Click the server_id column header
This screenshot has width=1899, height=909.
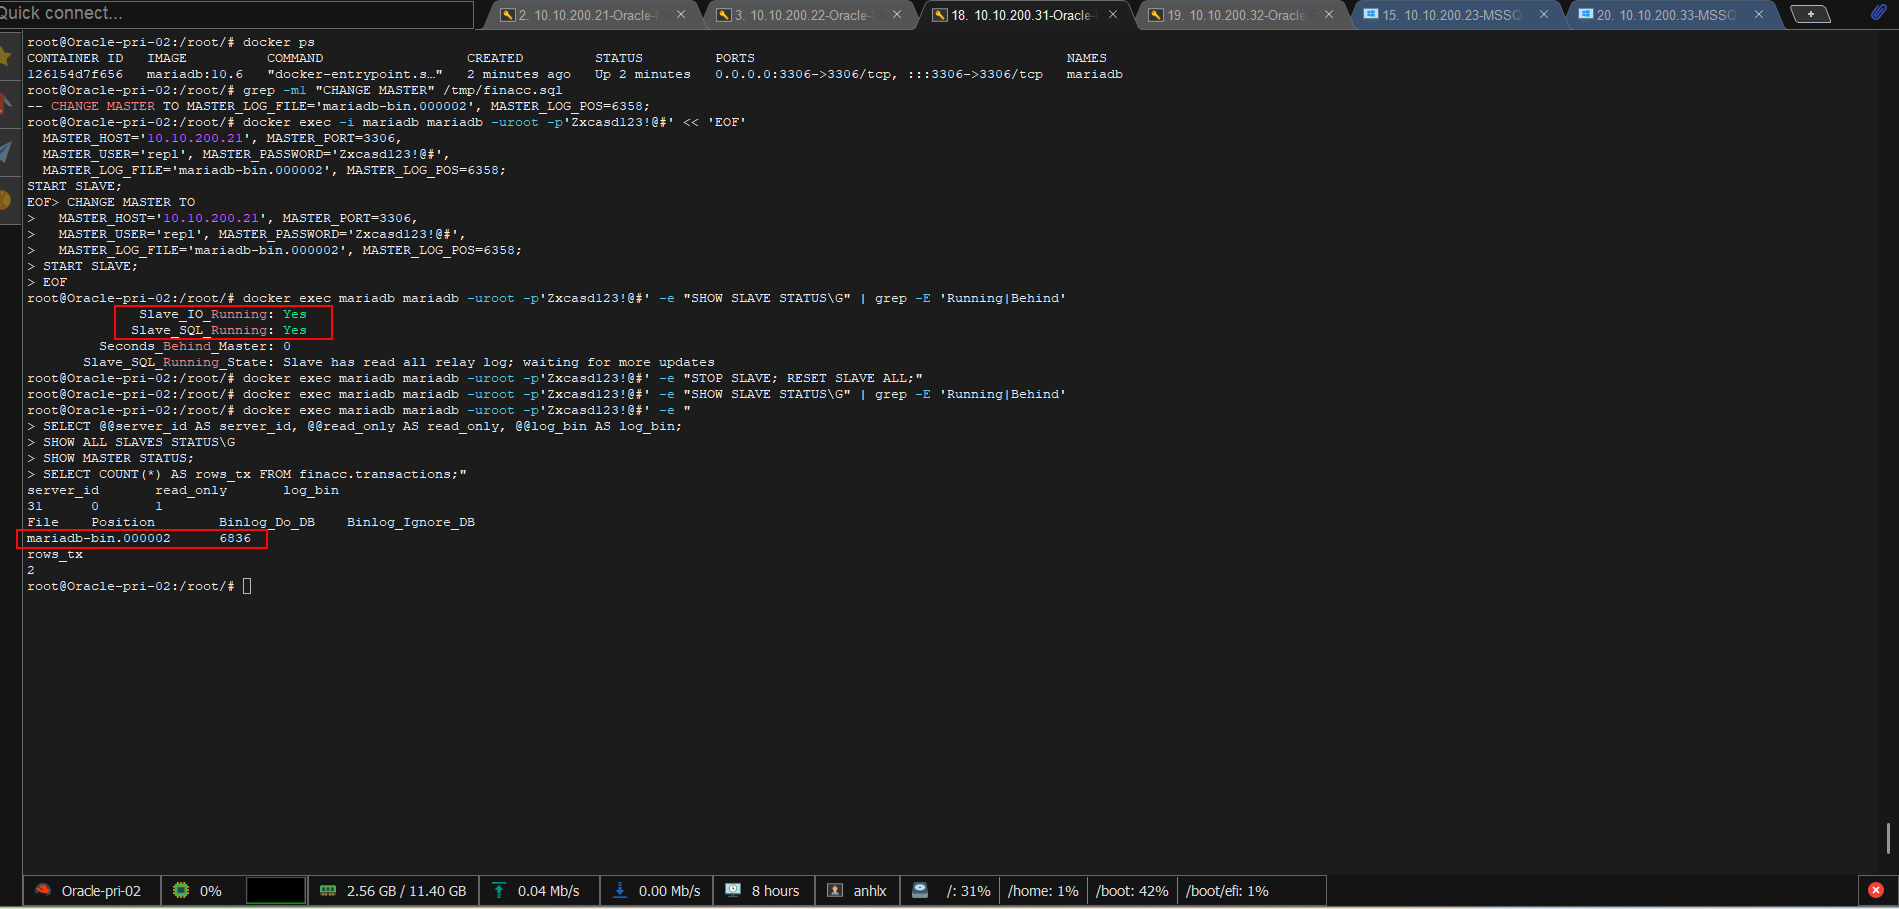coord(63,490)
